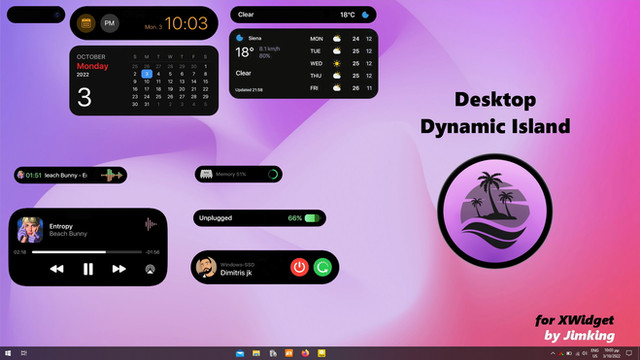Open Firefox from the taskbar

(x=305, y=353)
